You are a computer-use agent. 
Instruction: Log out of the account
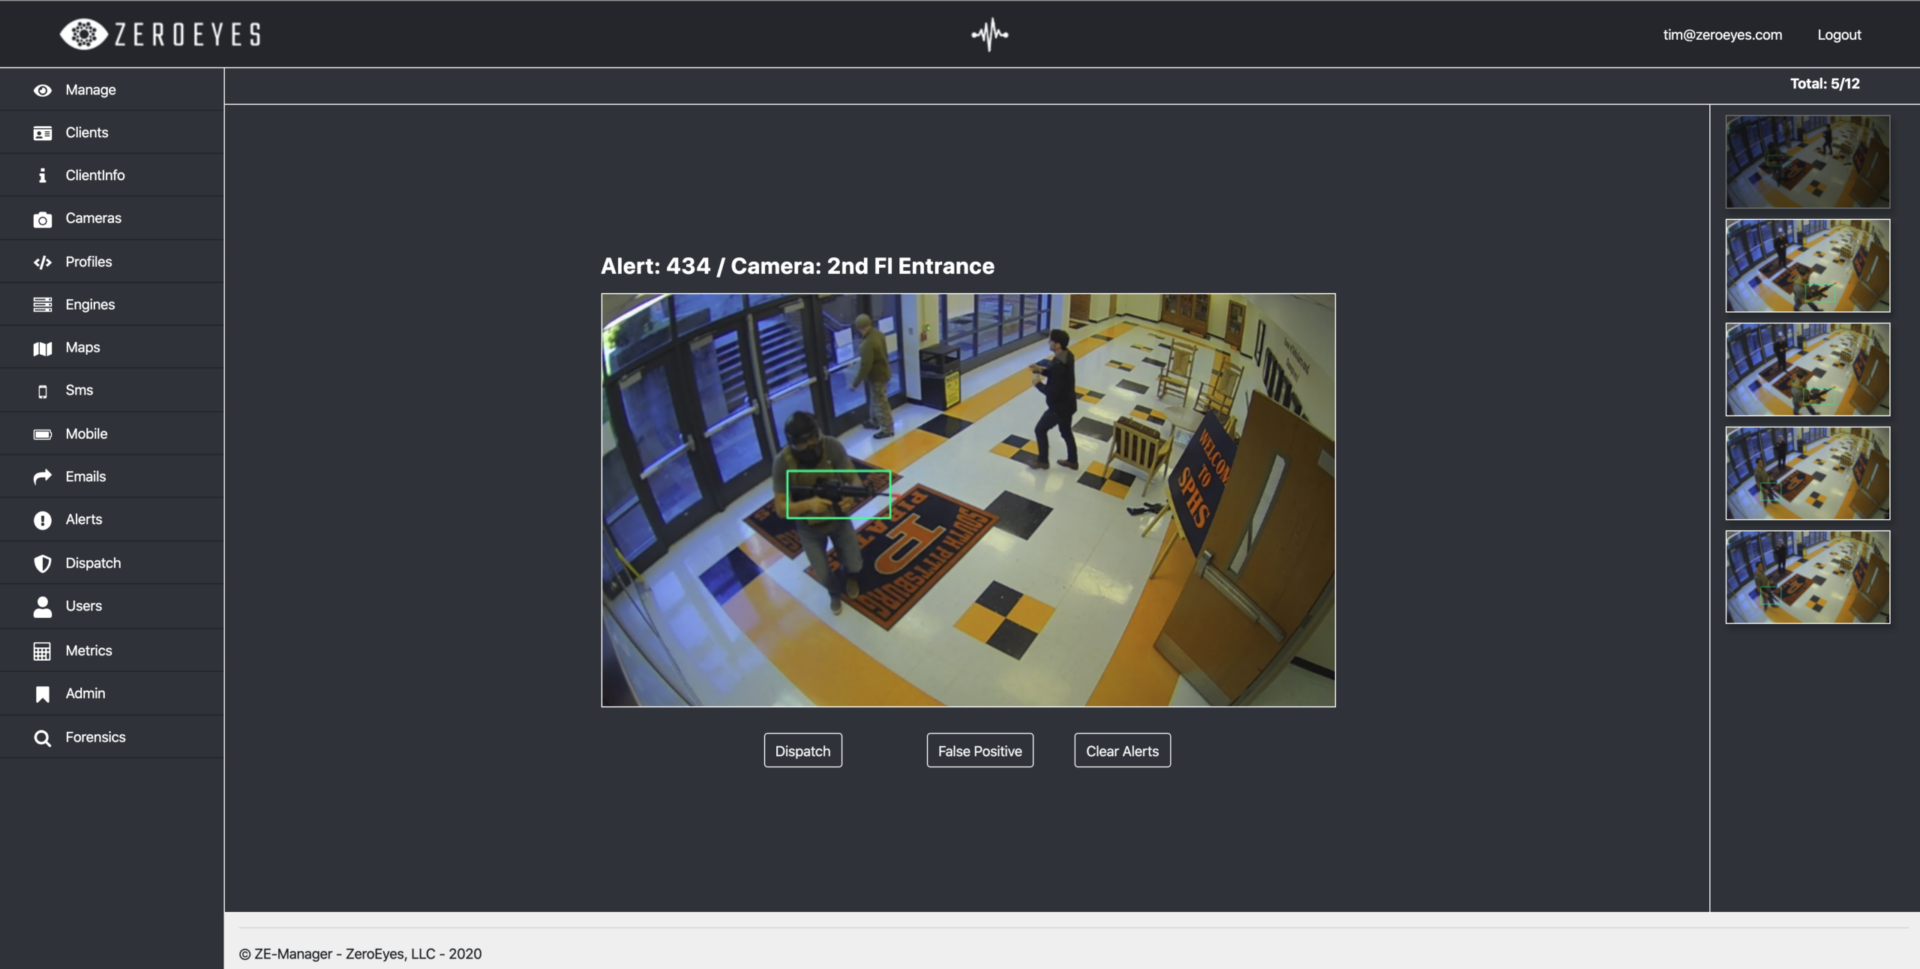click(x=1839, y=35)
